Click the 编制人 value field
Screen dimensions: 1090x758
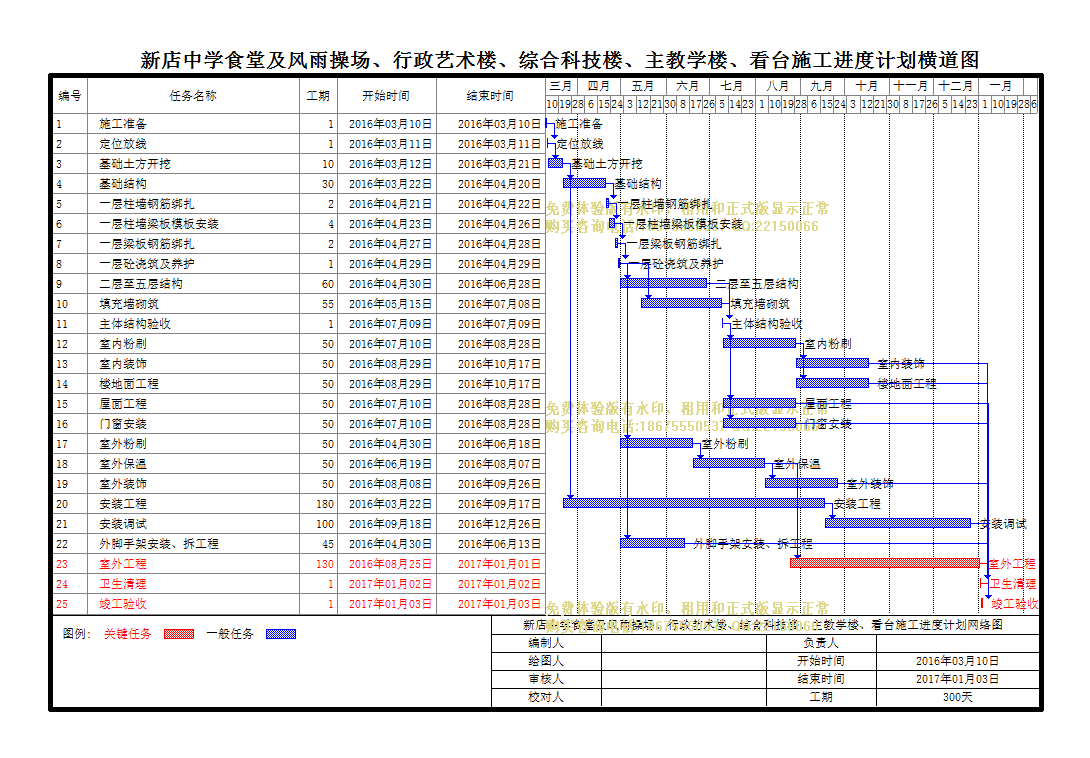(684, 643)
